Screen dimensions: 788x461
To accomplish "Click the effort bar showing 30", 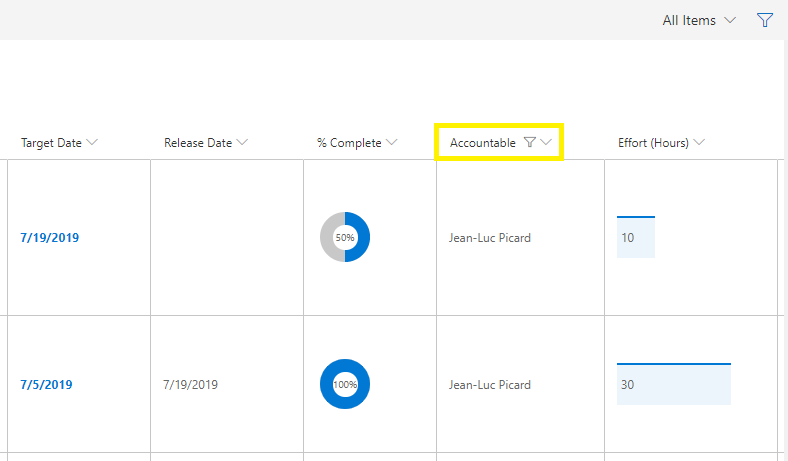I will click(673, 384).
